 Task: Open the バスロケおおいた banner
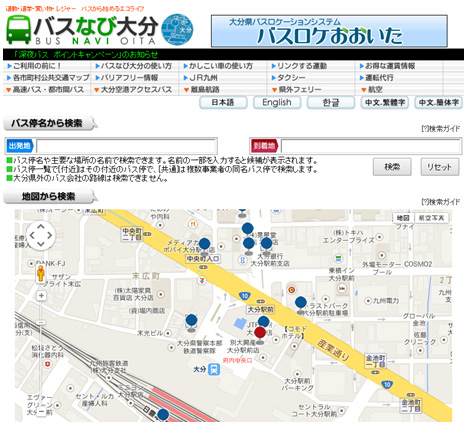pyautogui.click(x=329, y=31)
